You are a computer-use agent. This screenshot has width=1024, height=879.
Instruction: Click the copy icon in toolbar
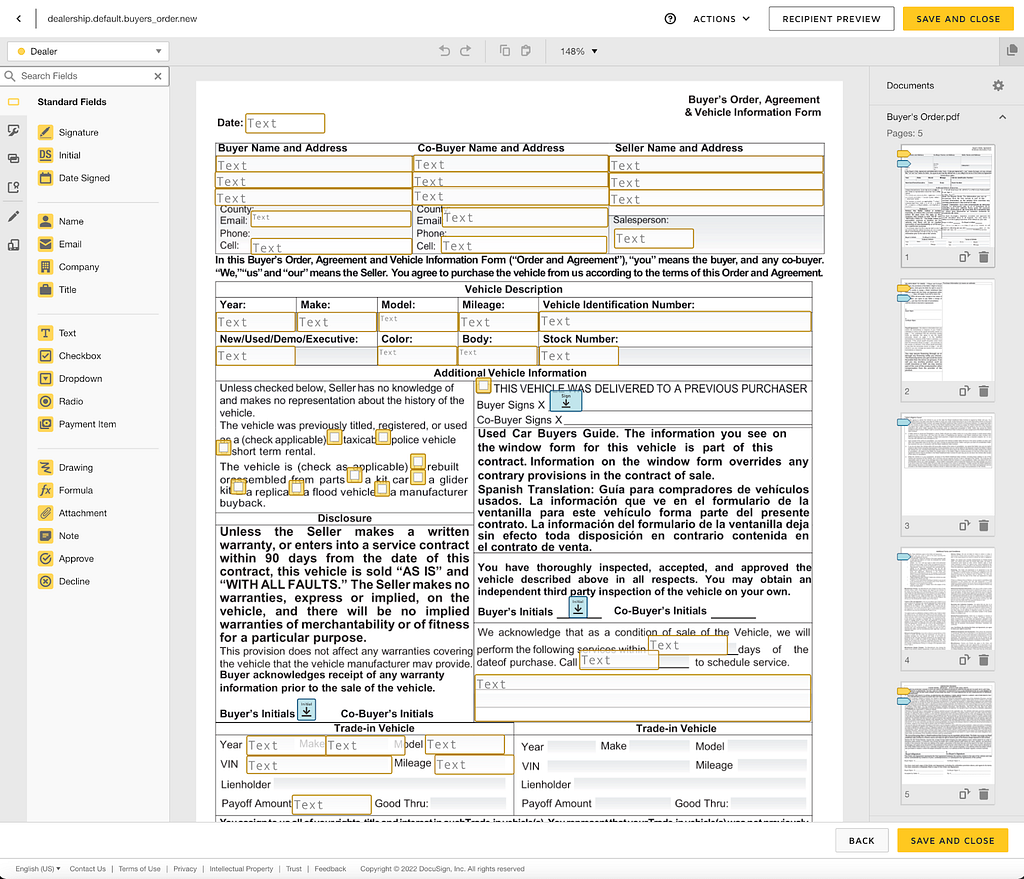pos(505,51)
